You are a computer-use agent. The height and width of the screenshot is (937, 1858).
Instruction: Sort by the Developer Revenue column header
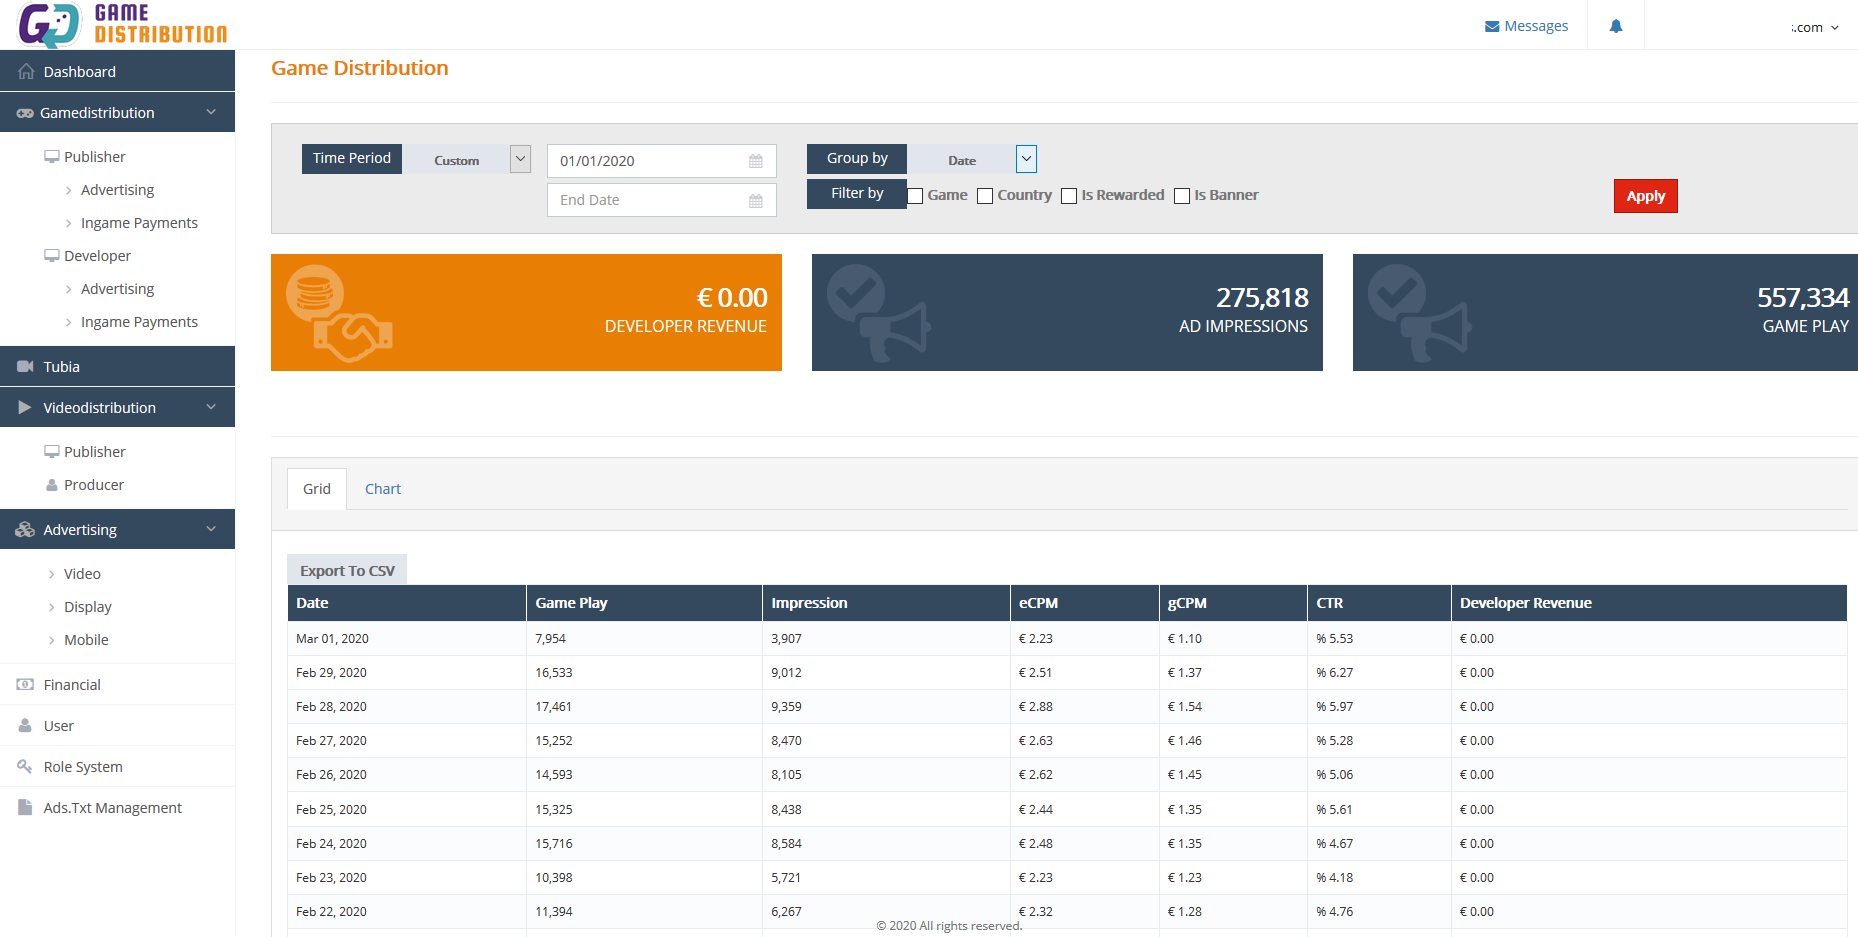[x=1648, y=603]
